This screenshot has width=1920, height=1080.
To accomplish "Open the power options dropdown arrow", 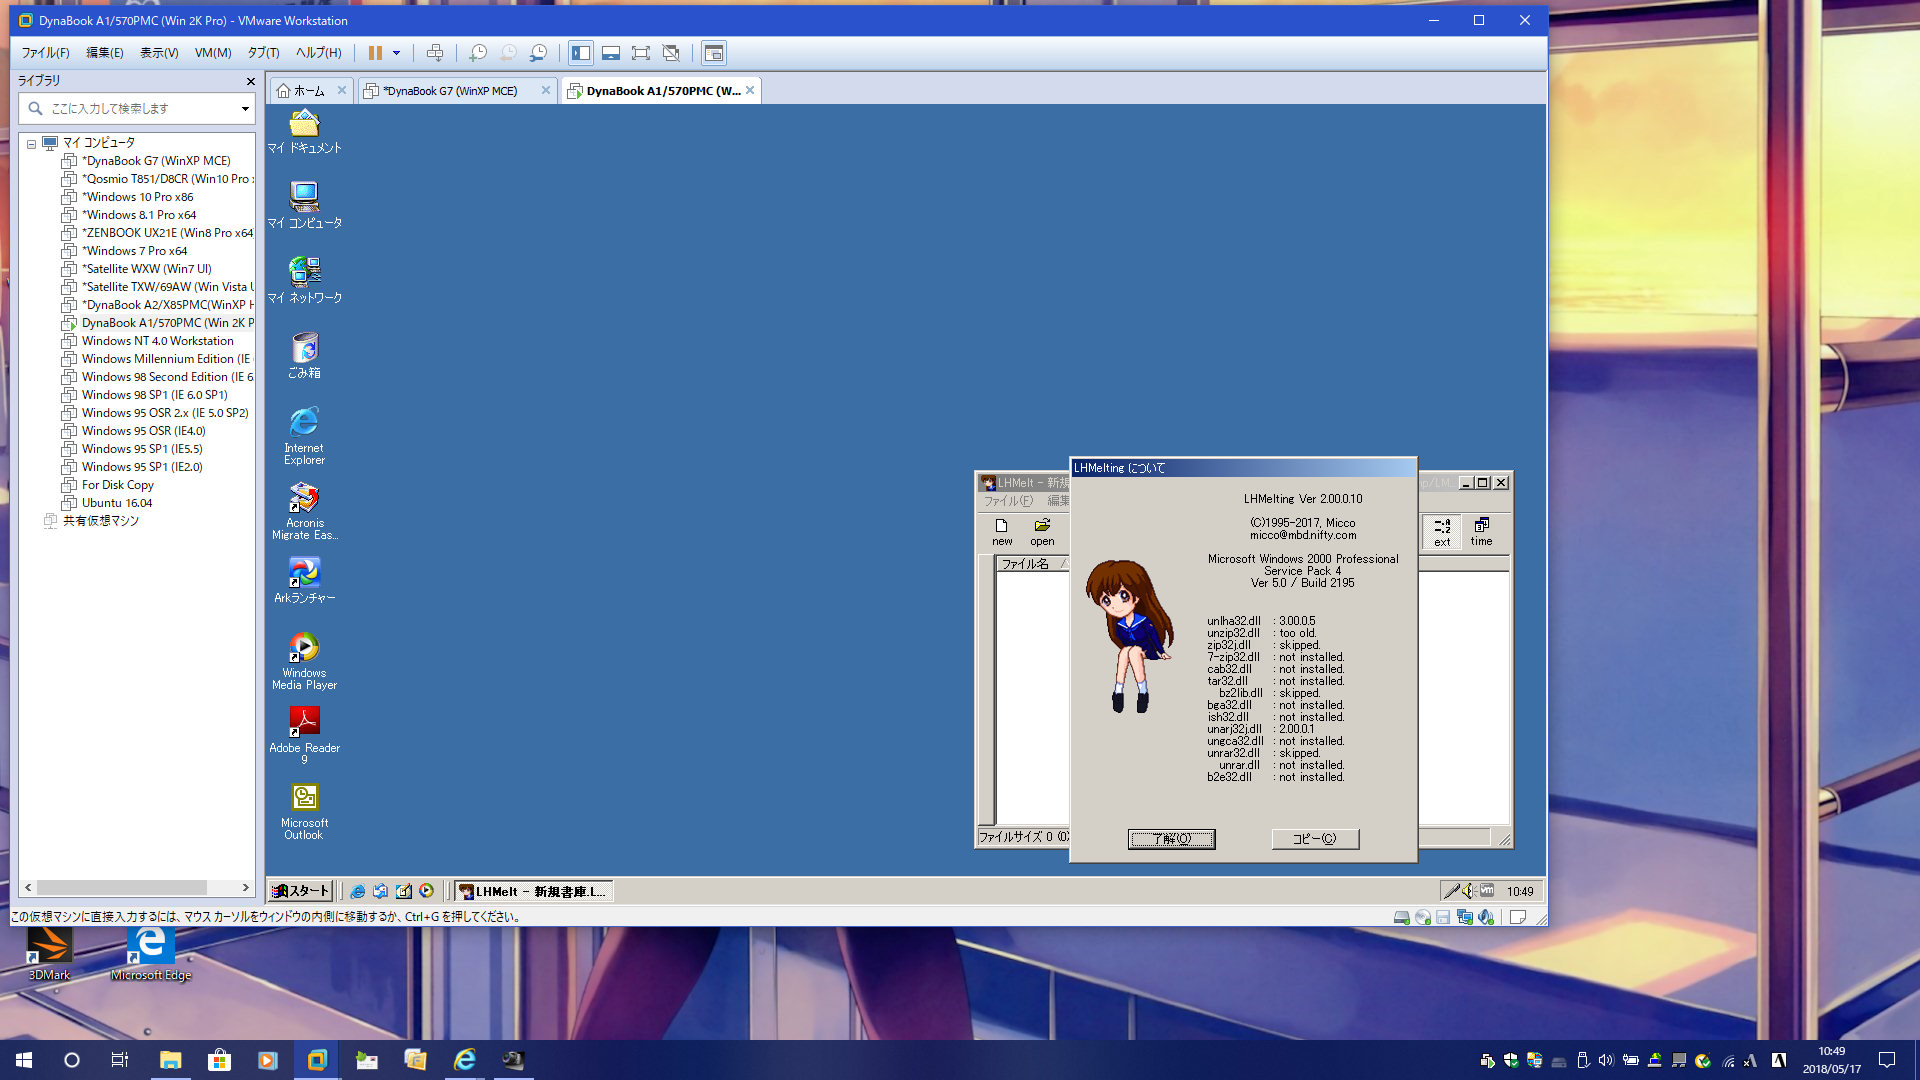I will click(x=397, y=53).
